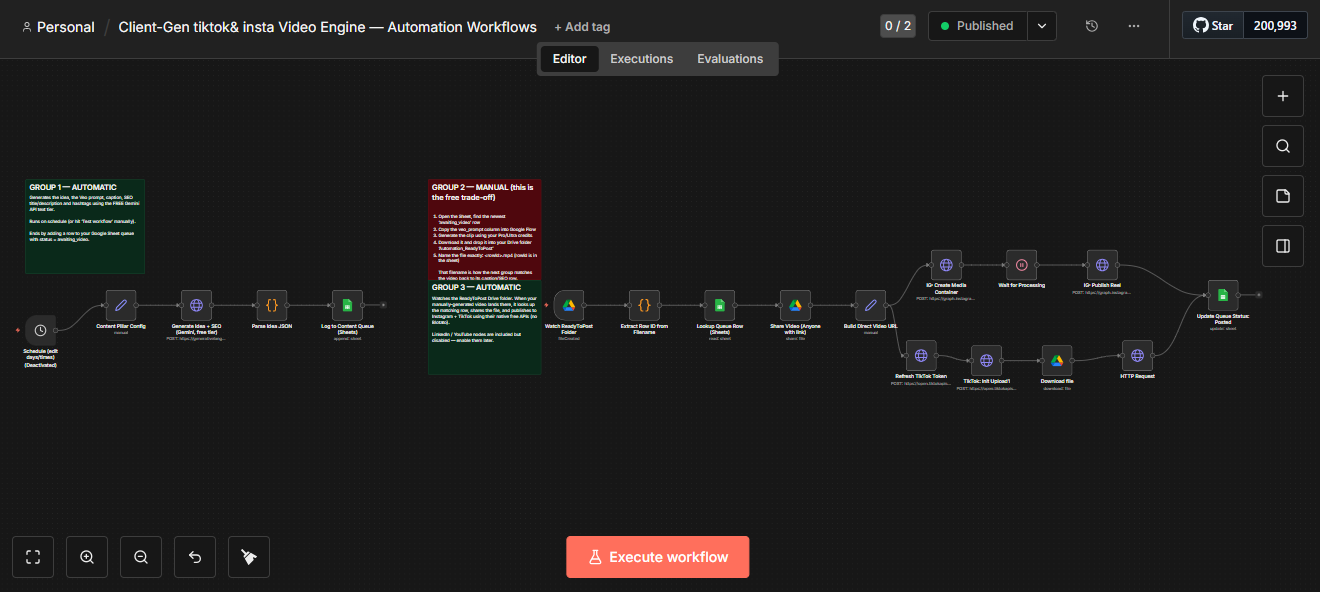Undo the last canvas action
Viewport: 1320px width, 592px height.
[x=195, y=557]
